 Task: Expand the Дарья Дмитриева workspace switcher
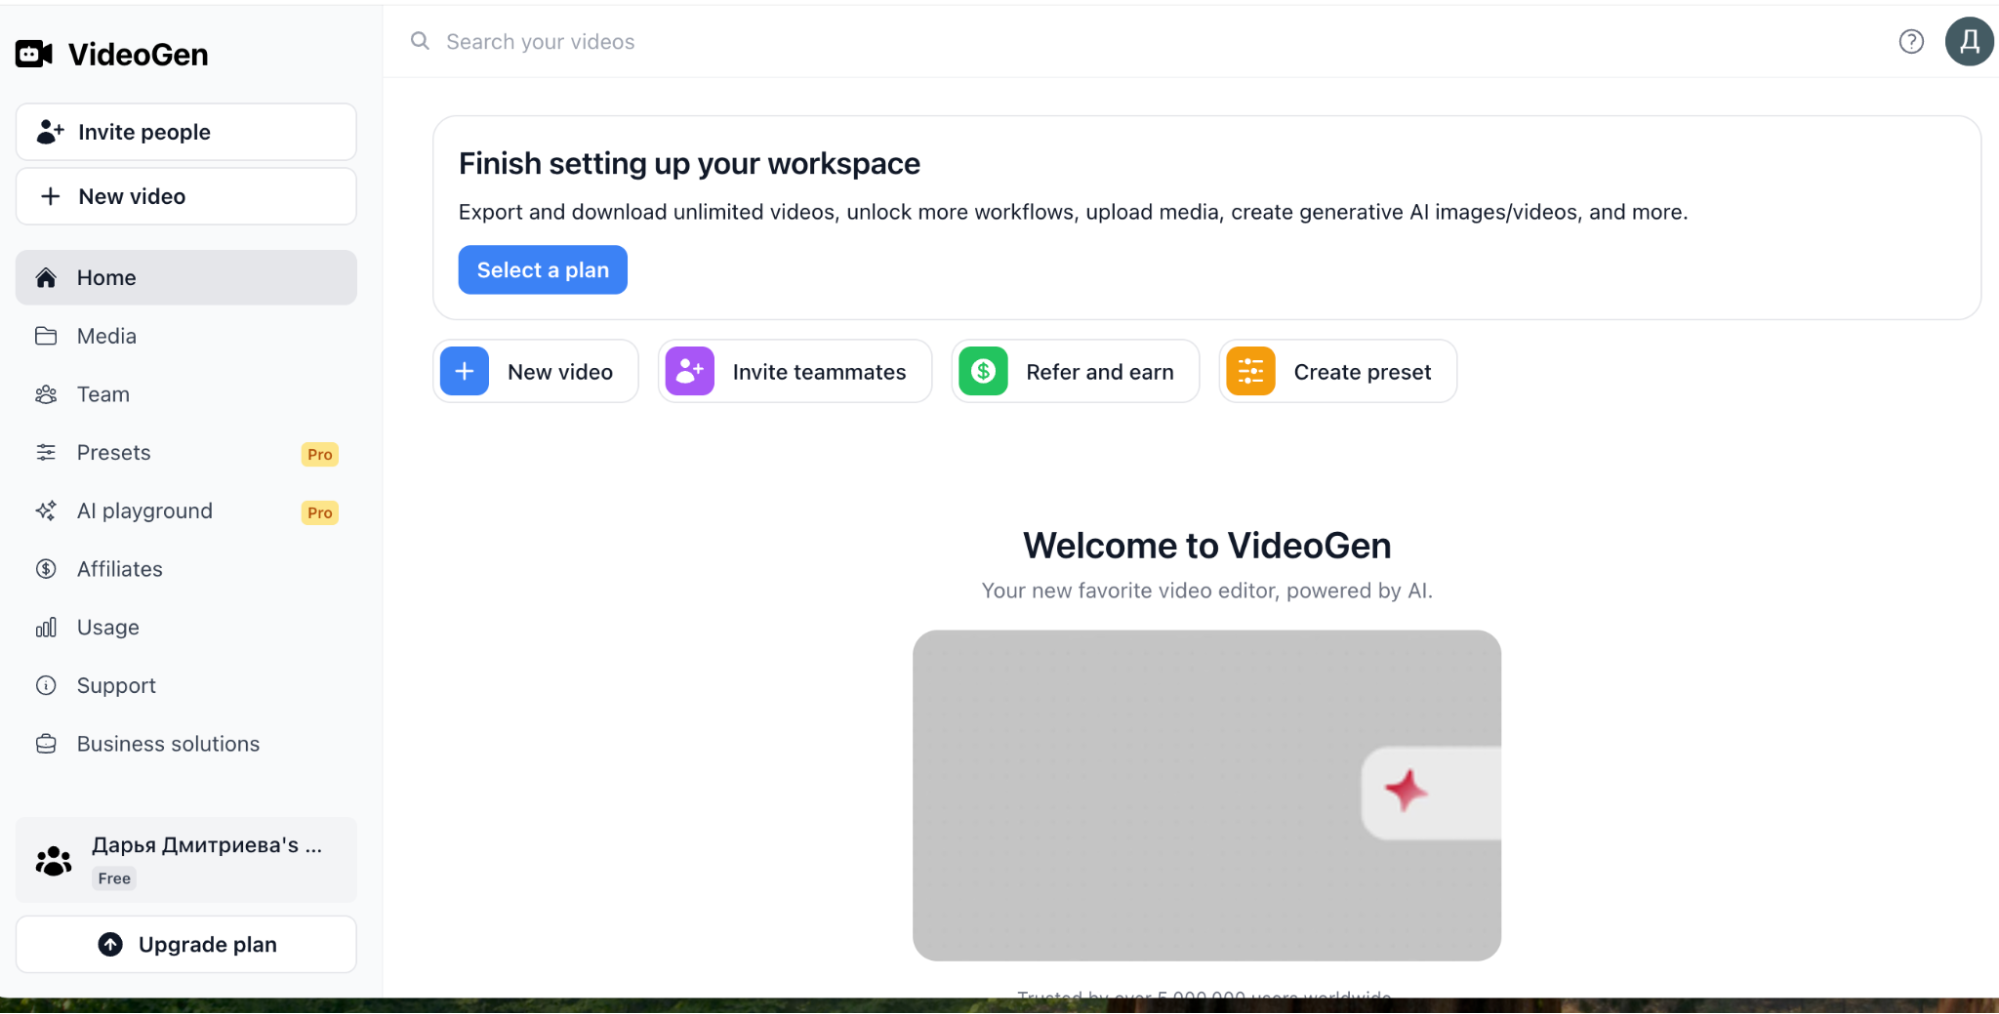click(186, 860)
